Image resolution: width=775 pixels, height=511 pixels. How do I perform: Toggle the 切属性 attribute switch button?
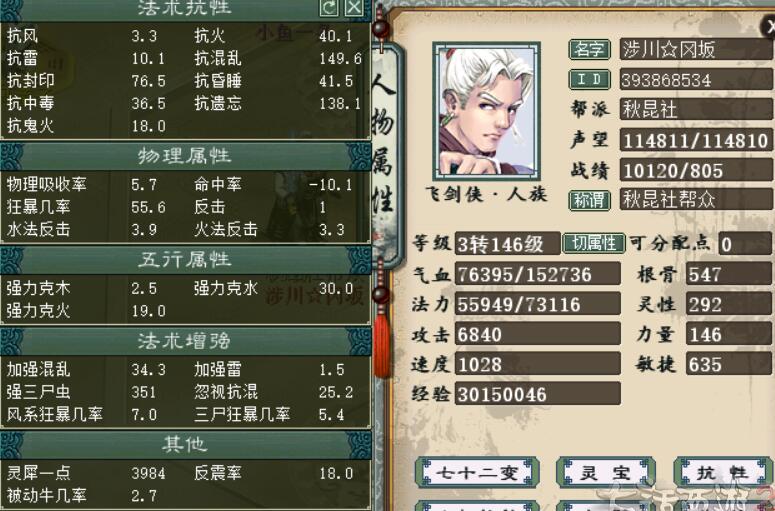[x=594, y=243]
